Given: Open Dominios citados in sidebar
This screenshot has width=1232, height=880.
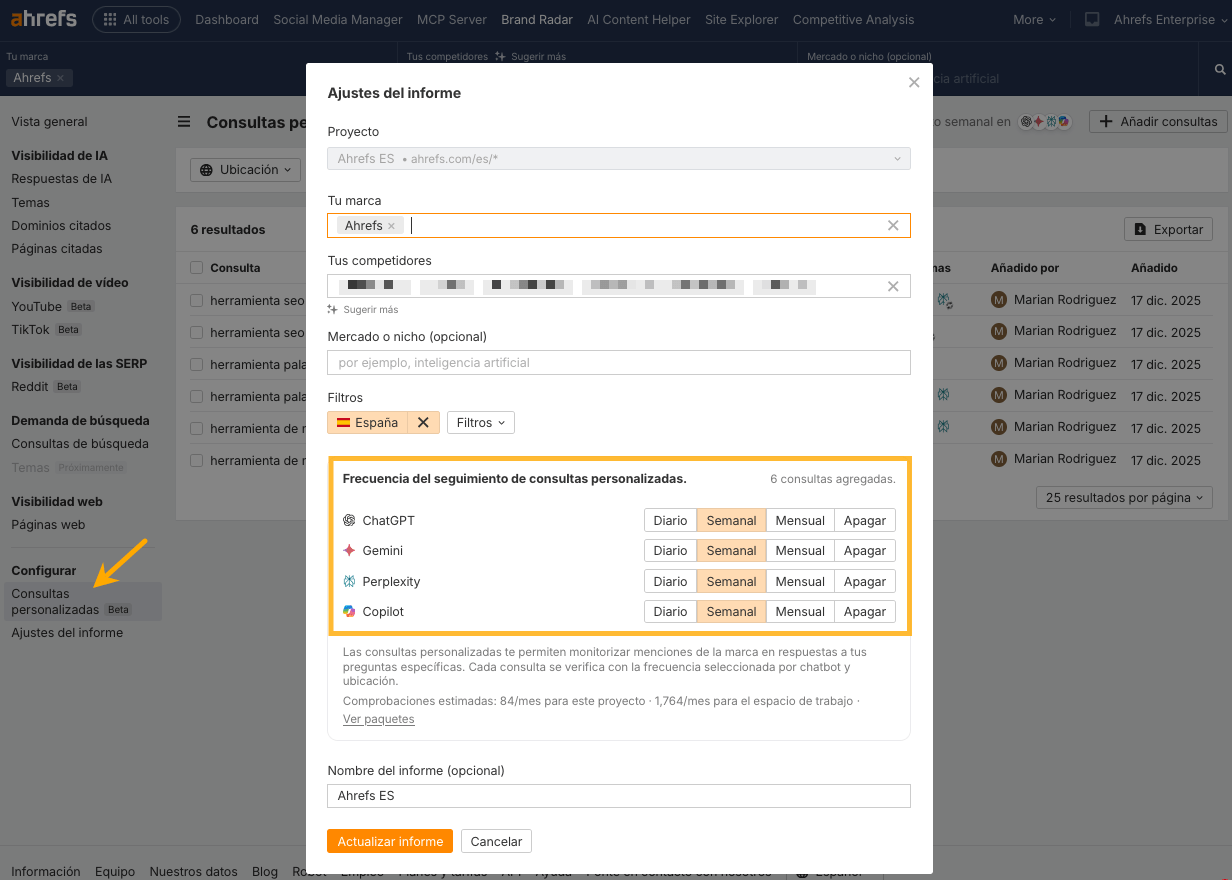Looking at the screenshot, I should (x=61, y=226).
